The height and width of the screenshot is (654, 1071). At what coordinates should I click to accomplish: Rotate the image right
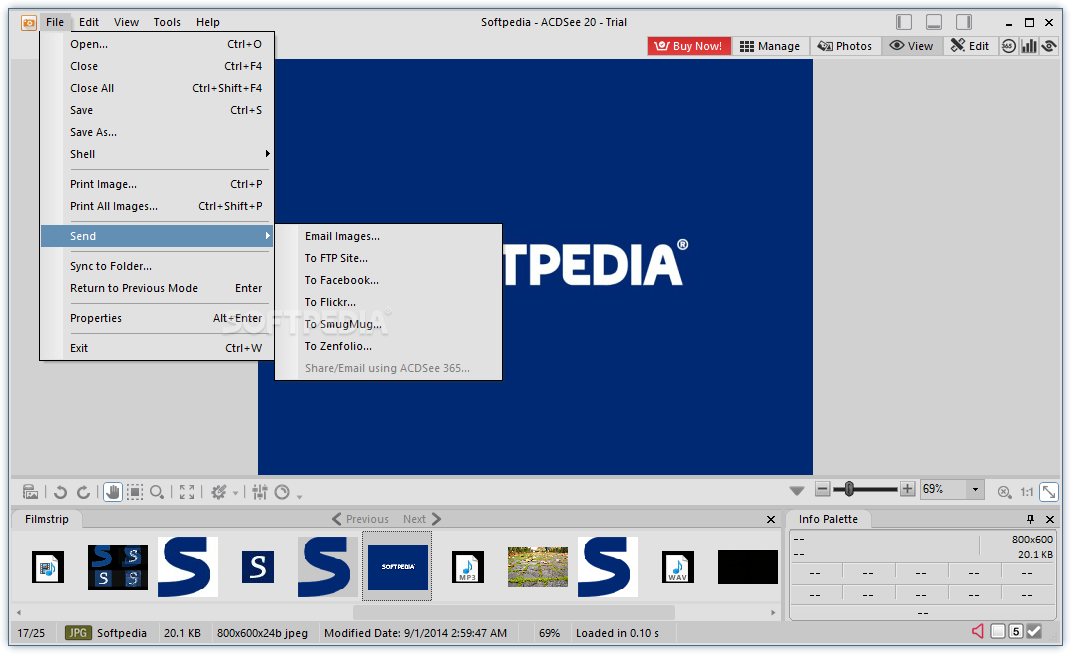(x=83, y=492)
